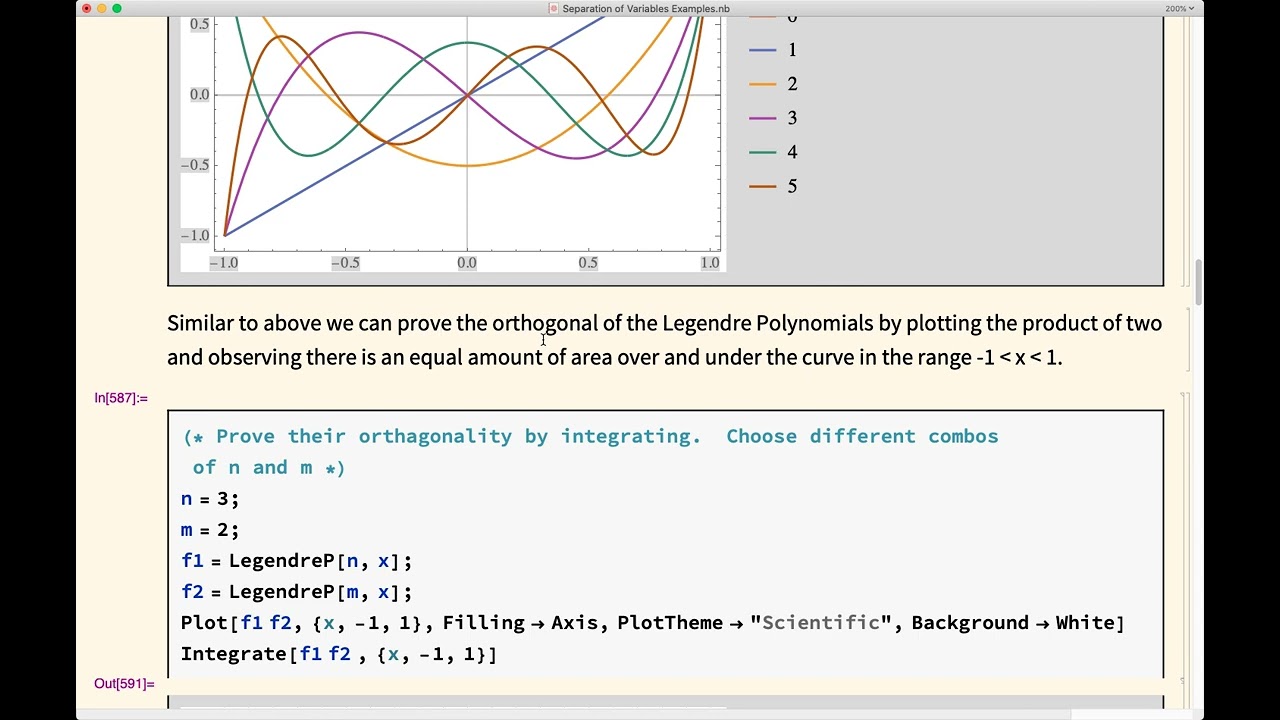1280x720 pixels.
Task: Close the notebook window with the red button
Action: [x=86, y=9]
